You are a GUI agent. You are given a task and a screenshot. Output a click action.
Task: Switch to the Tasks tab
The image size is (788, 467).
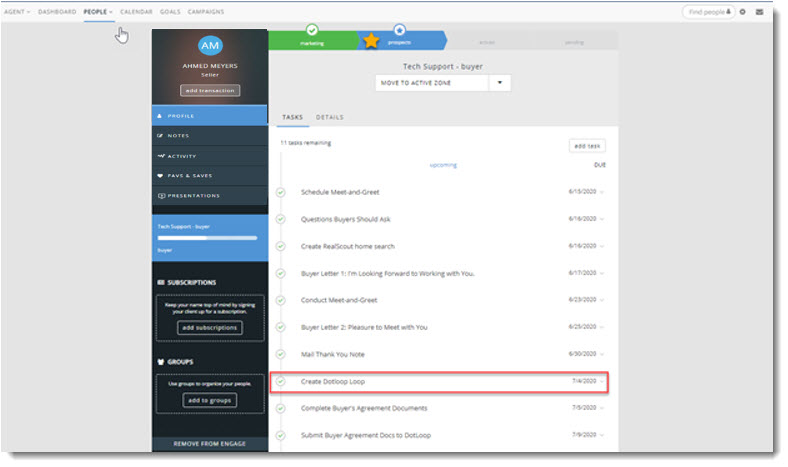tap(292, 117)
